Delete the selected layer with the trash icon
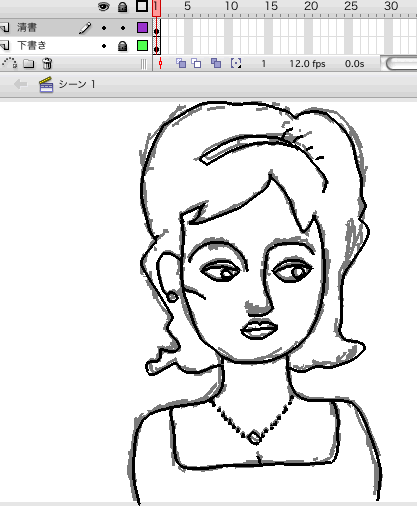 tap(47, 63)
